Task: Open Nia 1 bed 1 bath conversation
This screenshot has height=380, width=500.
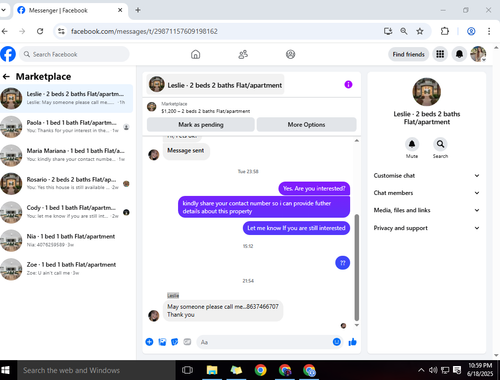Action: pyautogui.click(x=67, y=240)
